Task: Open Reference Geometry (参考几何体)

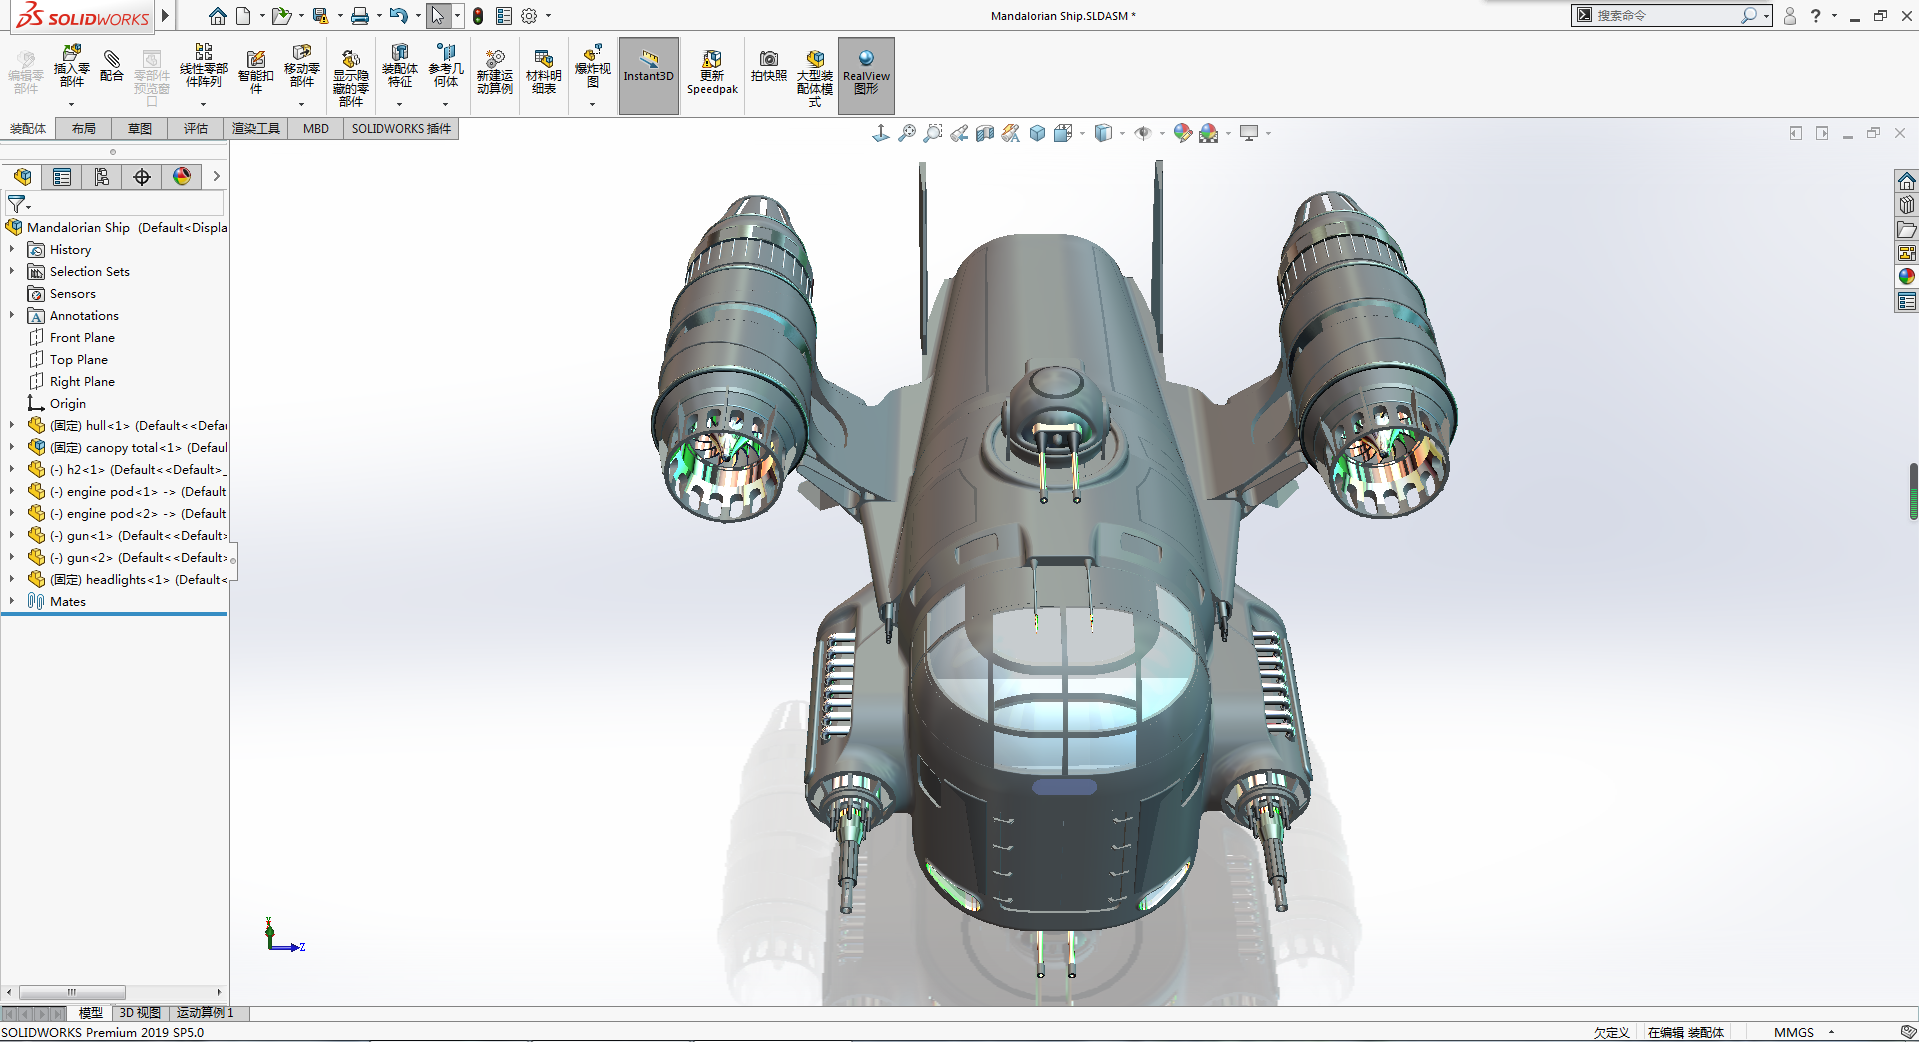Action: tap(446, 66)
